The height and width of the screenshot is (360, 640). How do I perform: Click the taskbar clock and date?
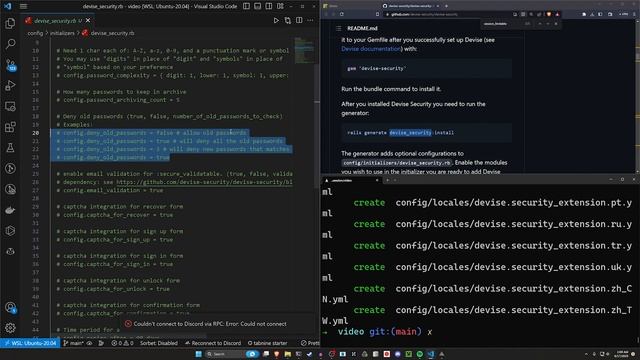(x=622, y=354)
